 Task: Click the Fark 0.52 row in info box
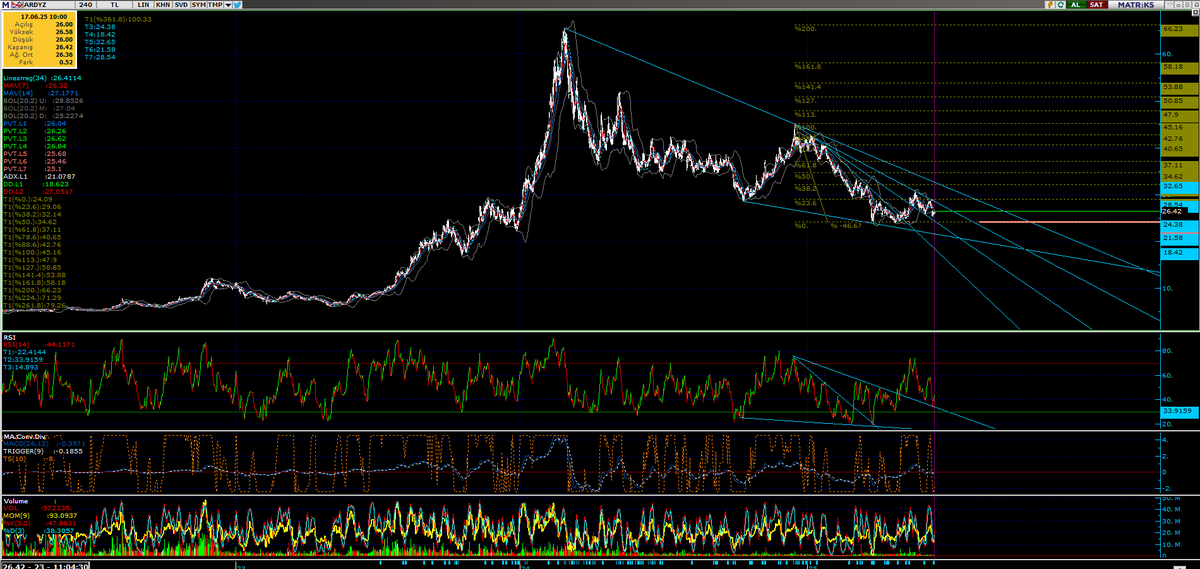pyautogui.click(x=40, y=61)
